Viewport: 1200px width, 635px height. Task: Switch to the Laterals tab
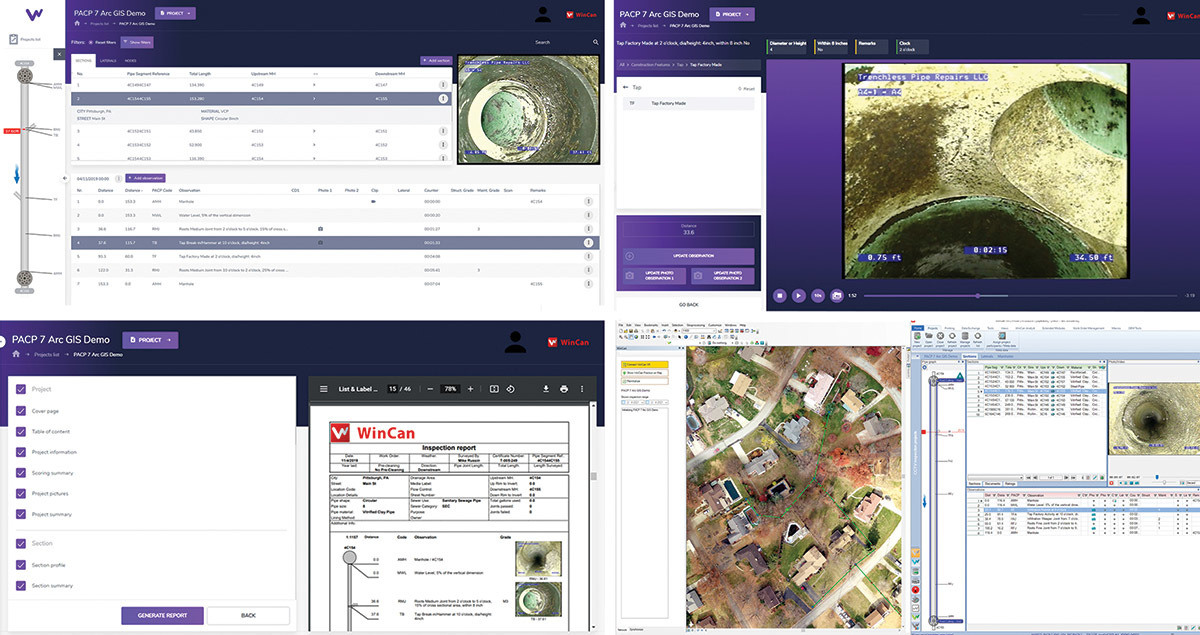click(x=108, y=61)
